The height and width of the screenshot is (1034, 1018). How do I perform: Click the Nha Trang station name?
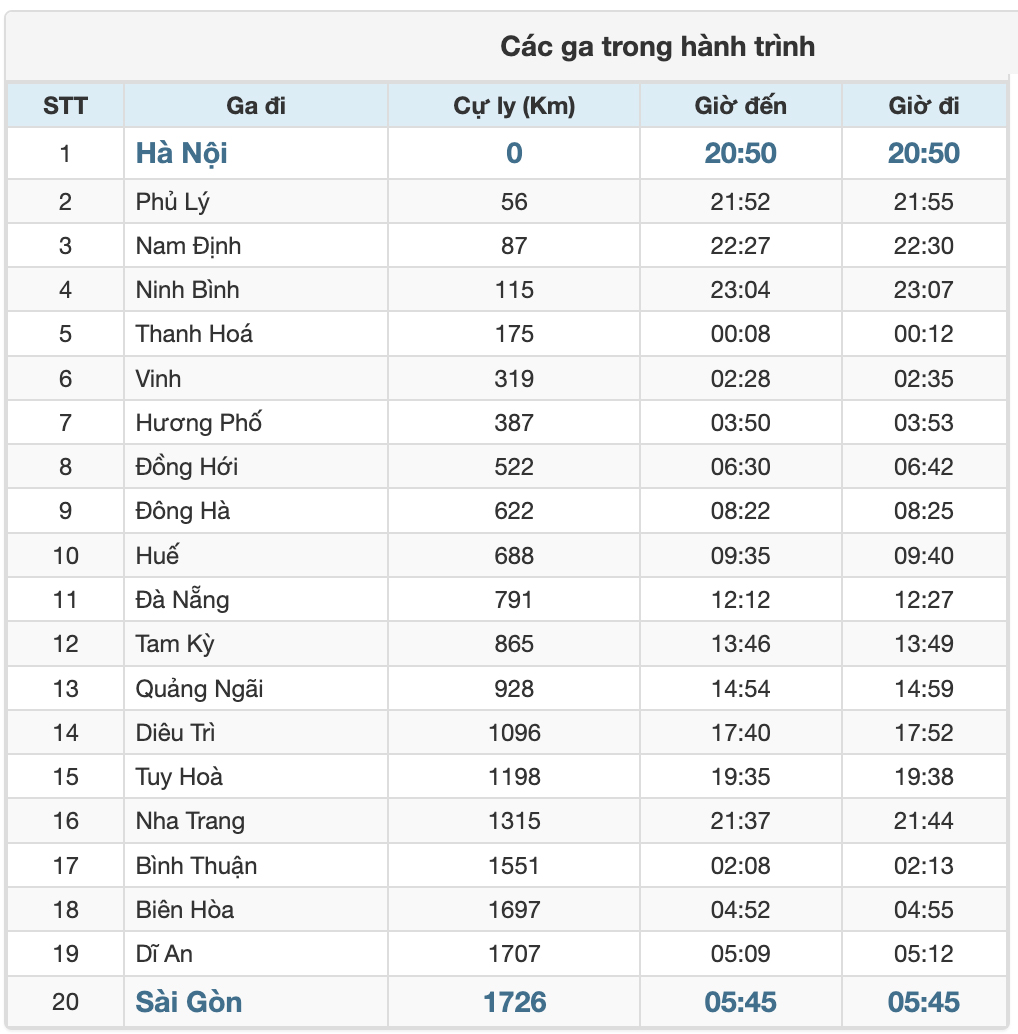(x=190, y=820)
